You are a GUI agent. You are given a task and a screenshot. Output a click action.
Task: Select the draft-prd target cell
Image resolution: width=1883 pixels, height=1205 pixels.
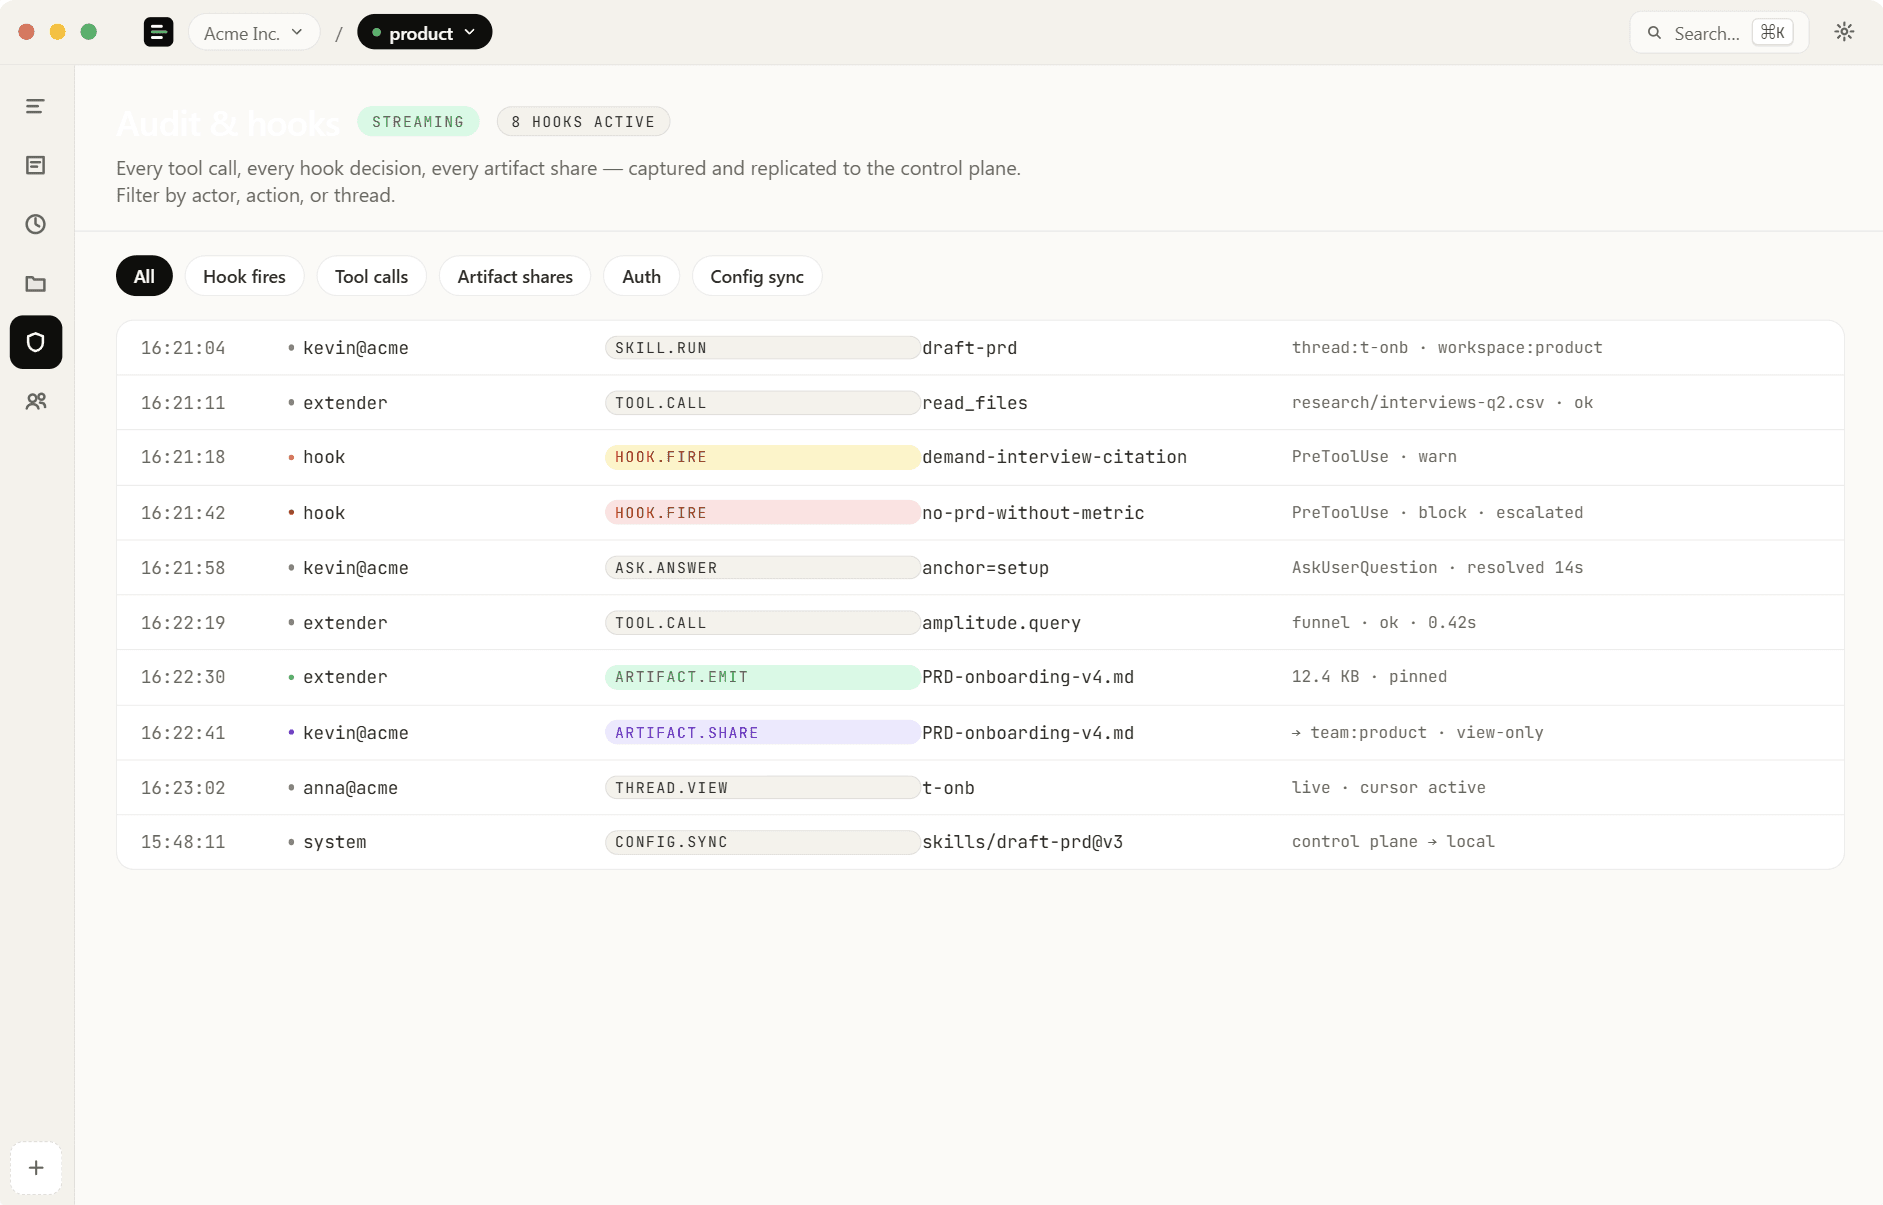point(969,348)
